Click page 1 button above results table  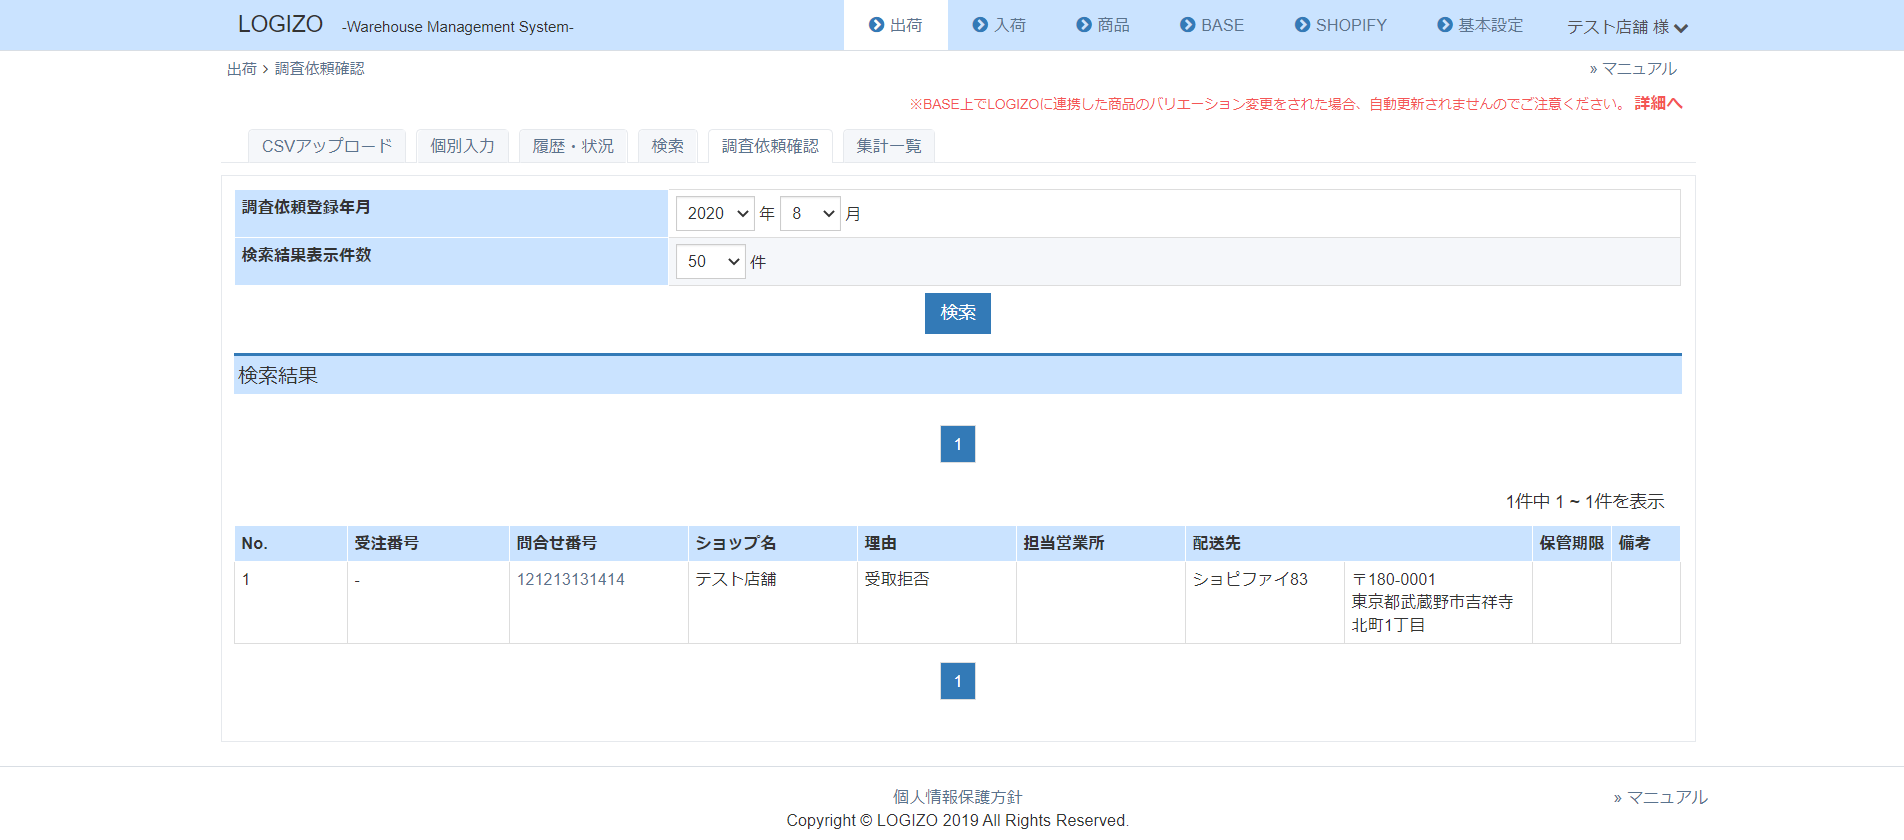click(x=958, y=444)
